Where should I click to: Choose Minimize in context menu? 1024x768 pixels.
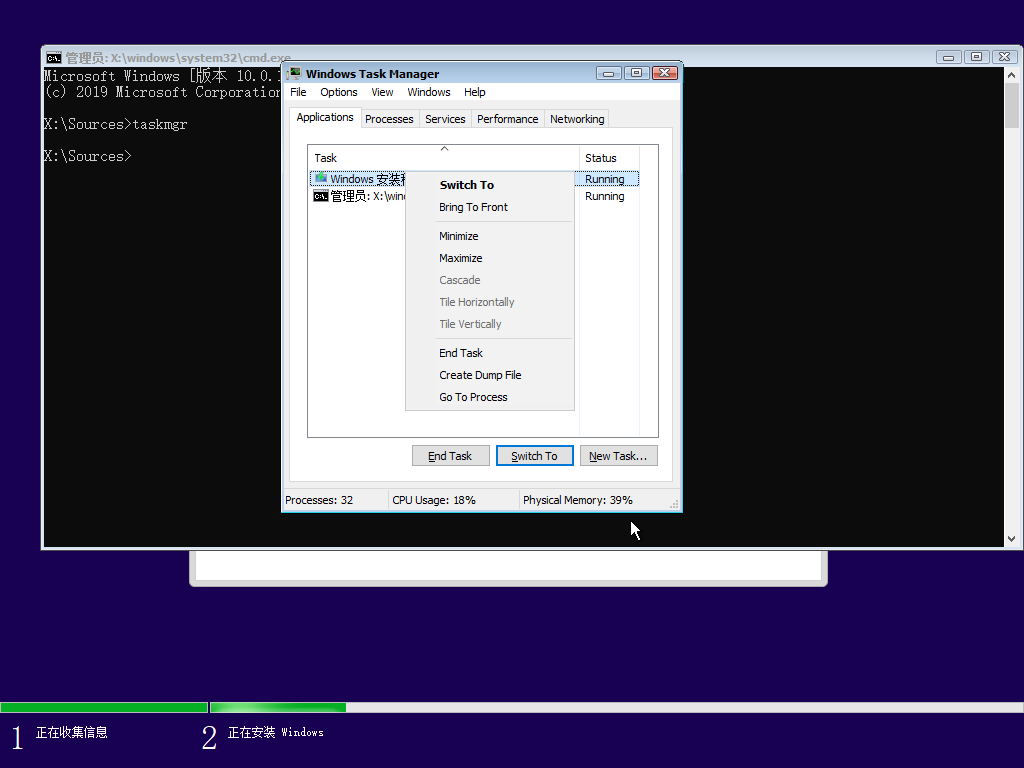490,236
